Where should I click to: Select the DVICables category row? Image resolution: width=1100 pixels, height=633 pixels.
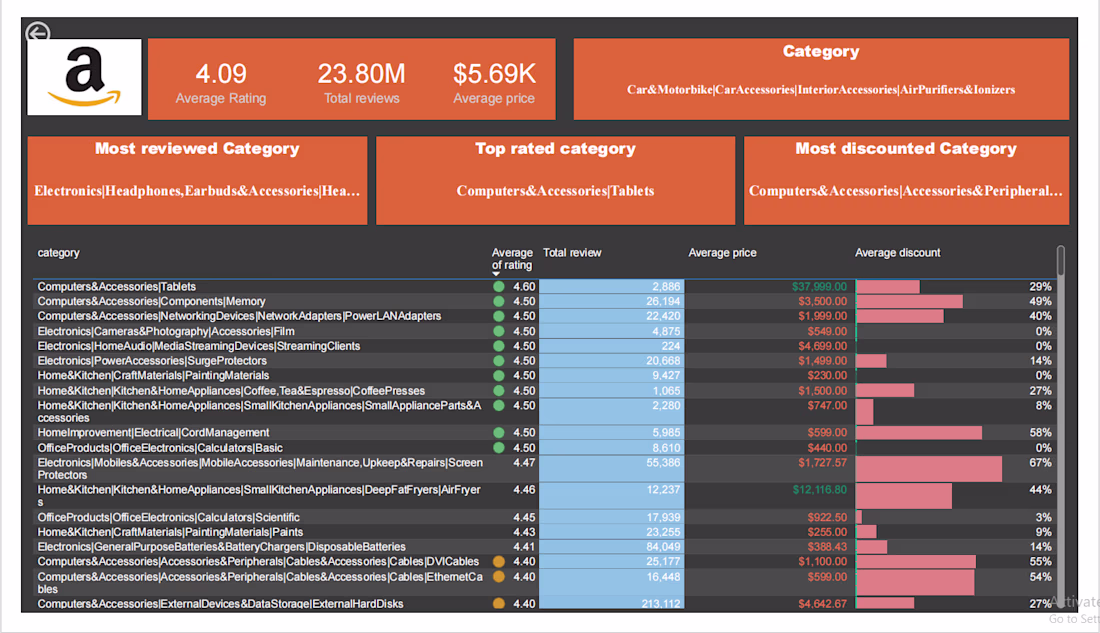[544, 561]
